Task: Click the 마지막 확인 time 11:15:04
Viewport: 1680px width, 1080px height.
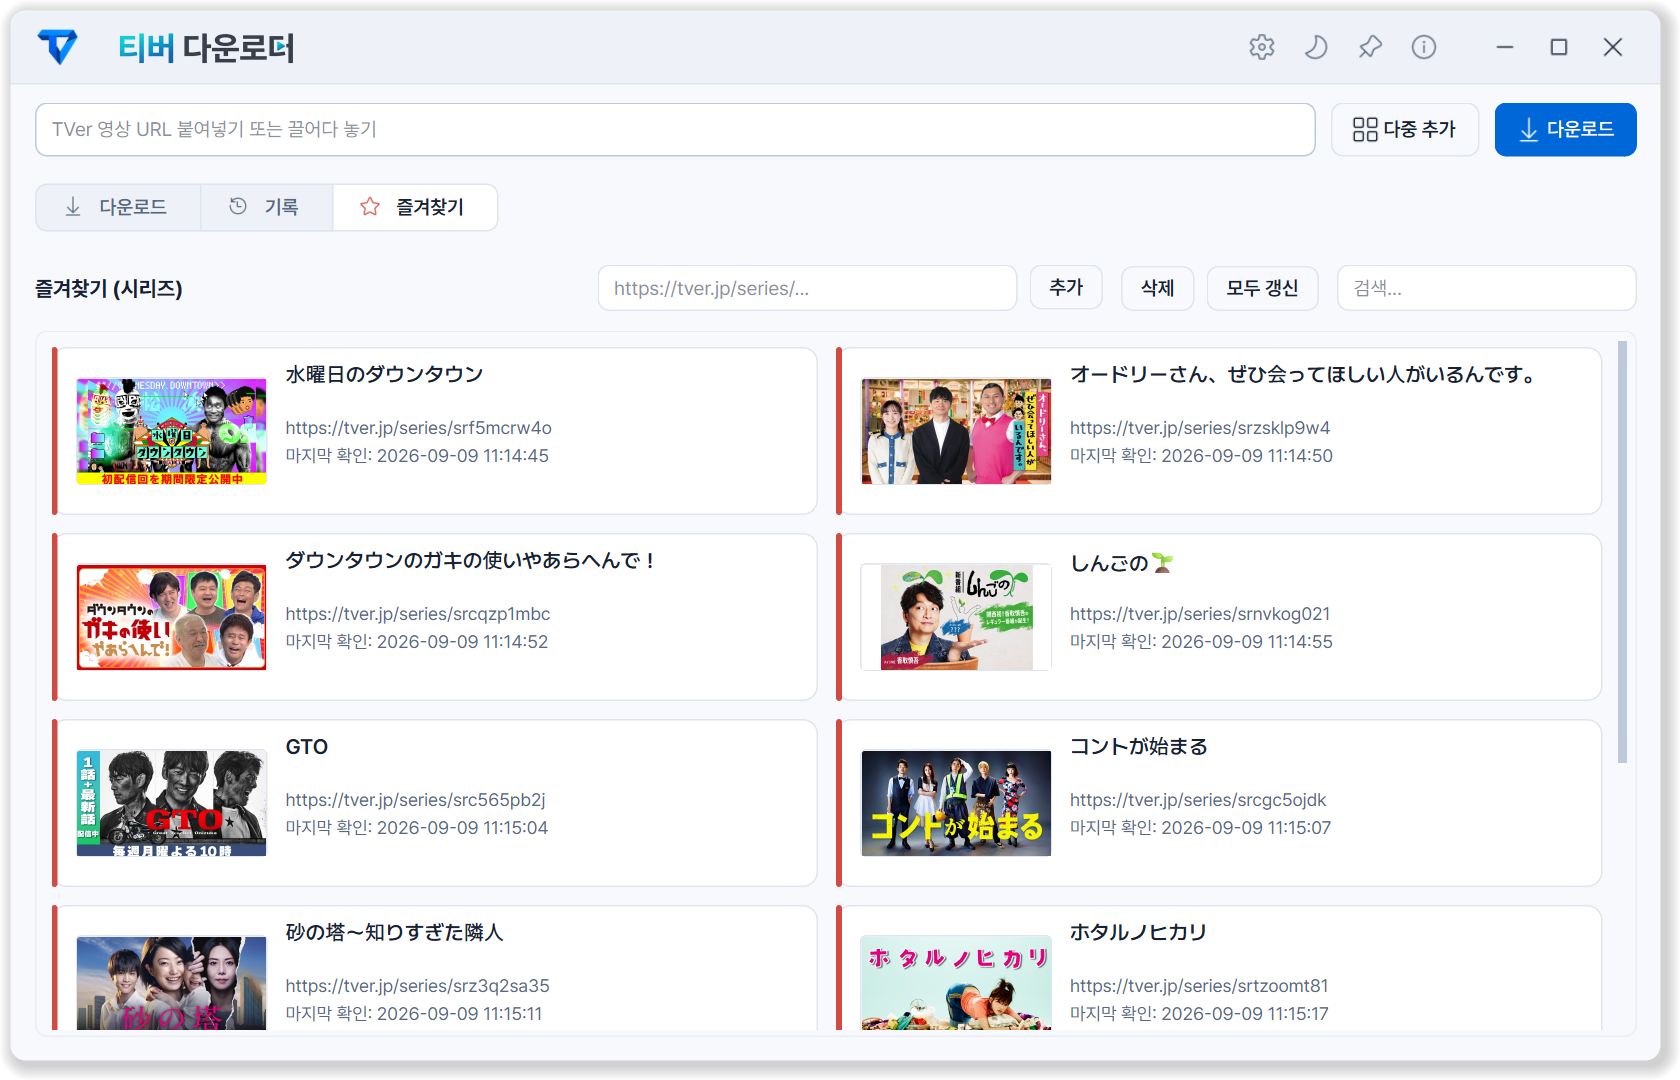Action: pos(417,828)
